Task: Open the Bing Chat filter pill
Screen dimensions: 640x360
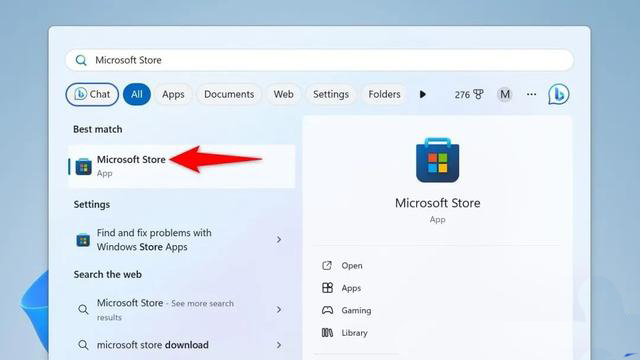Action: click(x=92, y=94)
